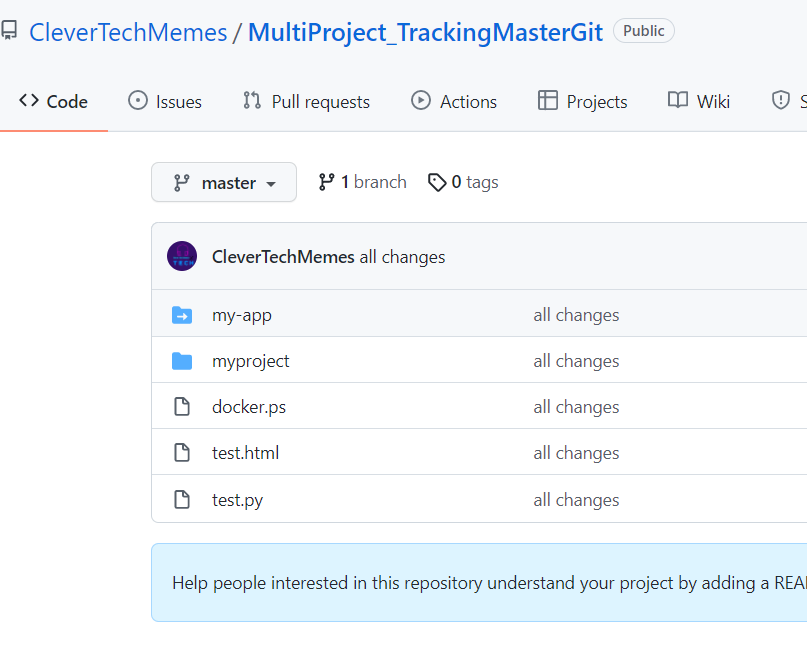The image size is (807, 648).
Task: Click the test.py file icon
Action: click(x=182, y=500)
